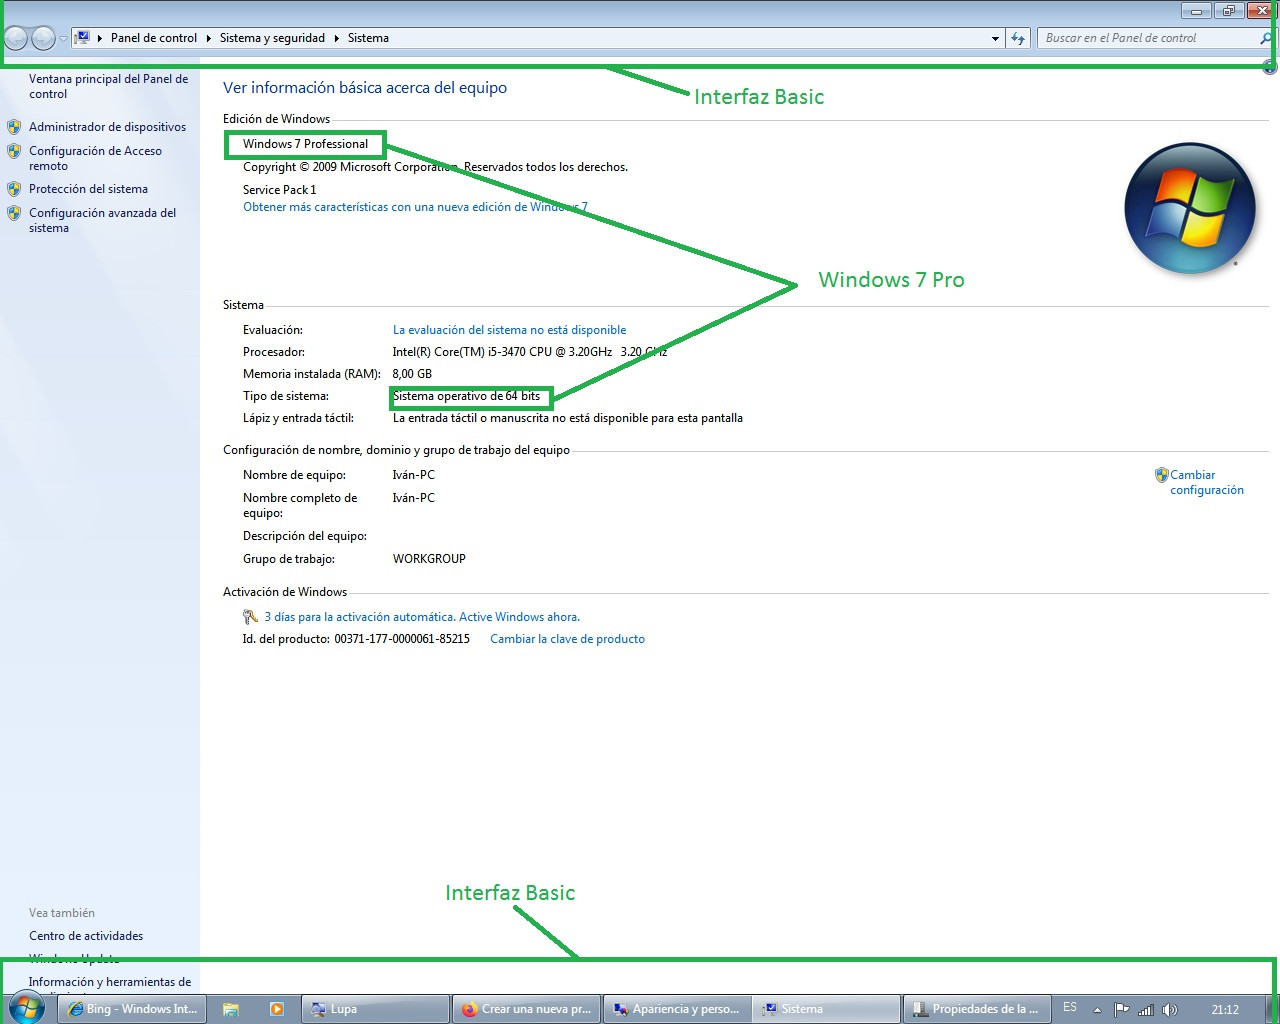The width and height of the screenshot is (1280, 1024).
Task: Open 'Protección del sistema' link
Action: pyautogui.click(x=88, y=189)
